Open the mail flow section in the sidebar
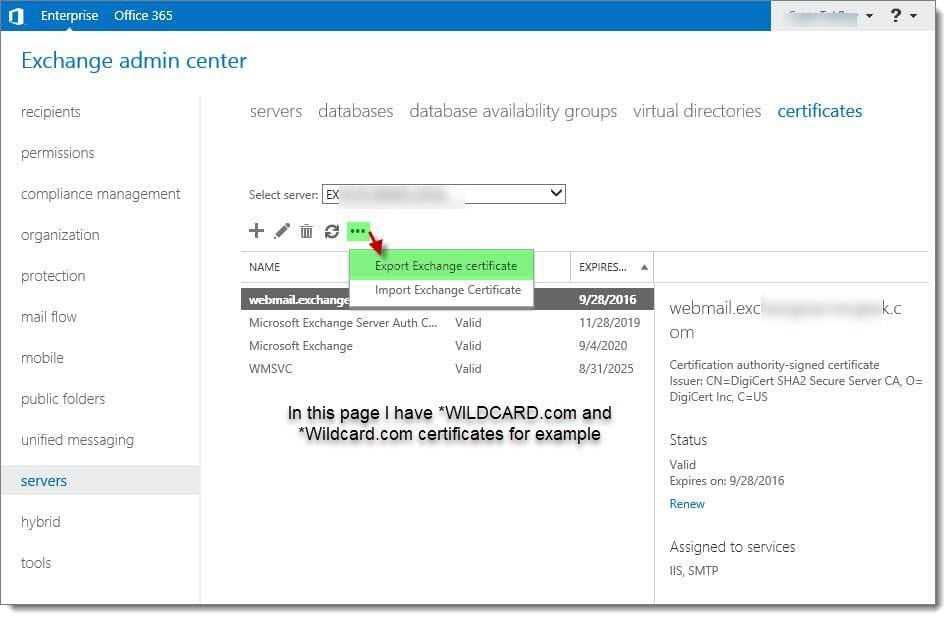 tap(48, 317)
